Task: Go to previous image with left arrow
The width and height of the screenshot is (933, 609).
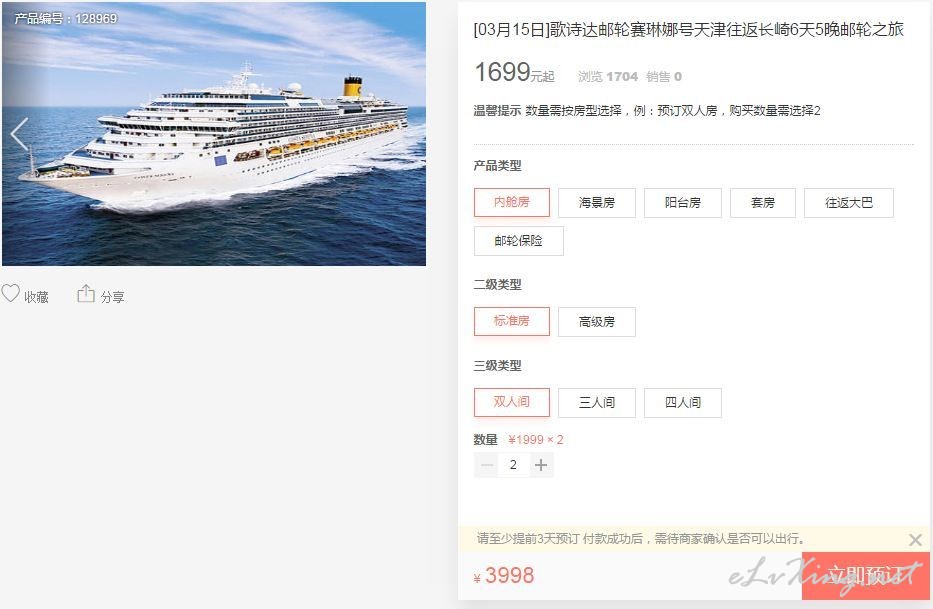Action: pyautogui.click(x=20, y=135)
